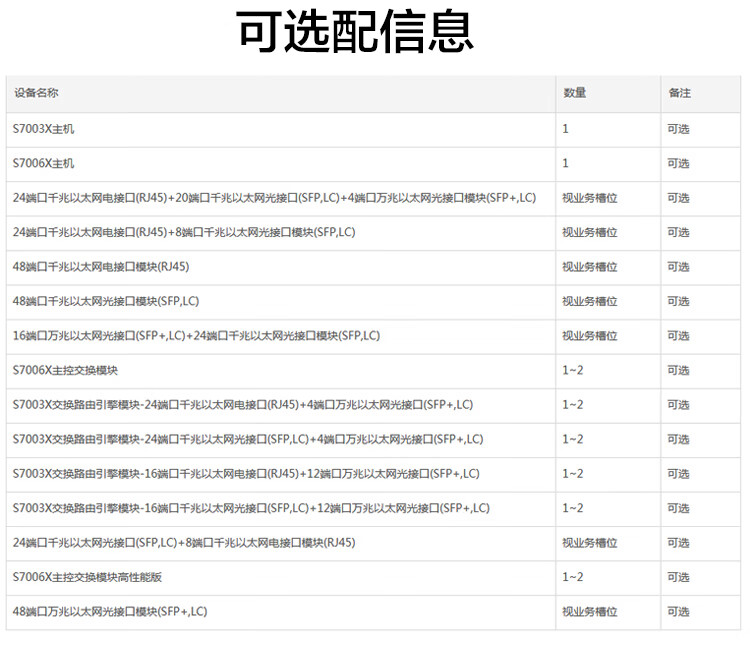This screenshot has width=750, height=650.
Task: Select S7006X主控交换模块高性能版 entry
Action: pos(87,577)
